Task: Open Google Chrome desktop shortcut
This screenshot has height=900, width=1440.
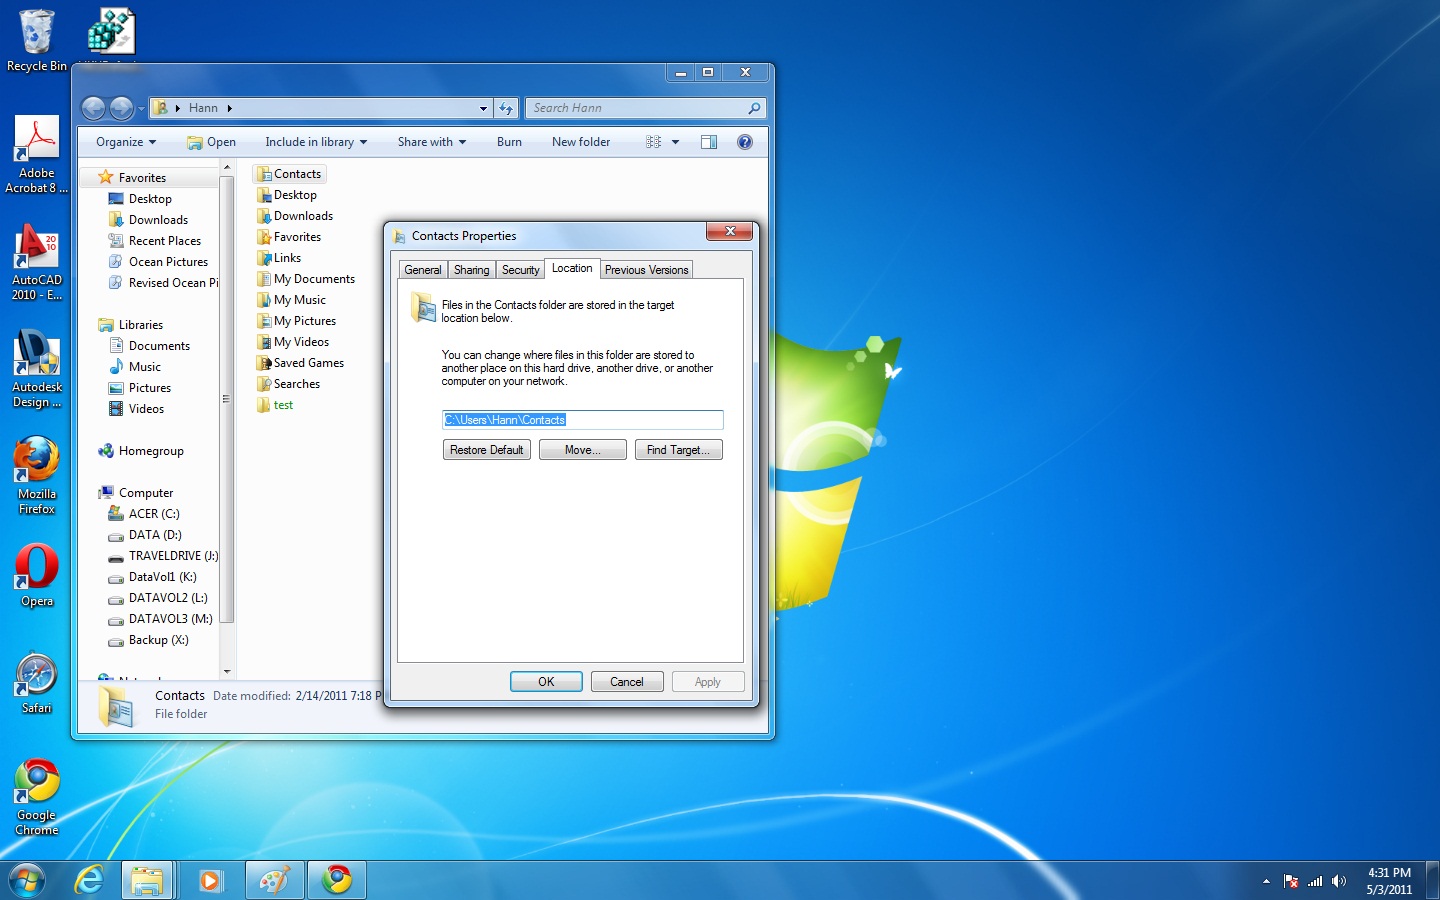Action: point(37,797)
